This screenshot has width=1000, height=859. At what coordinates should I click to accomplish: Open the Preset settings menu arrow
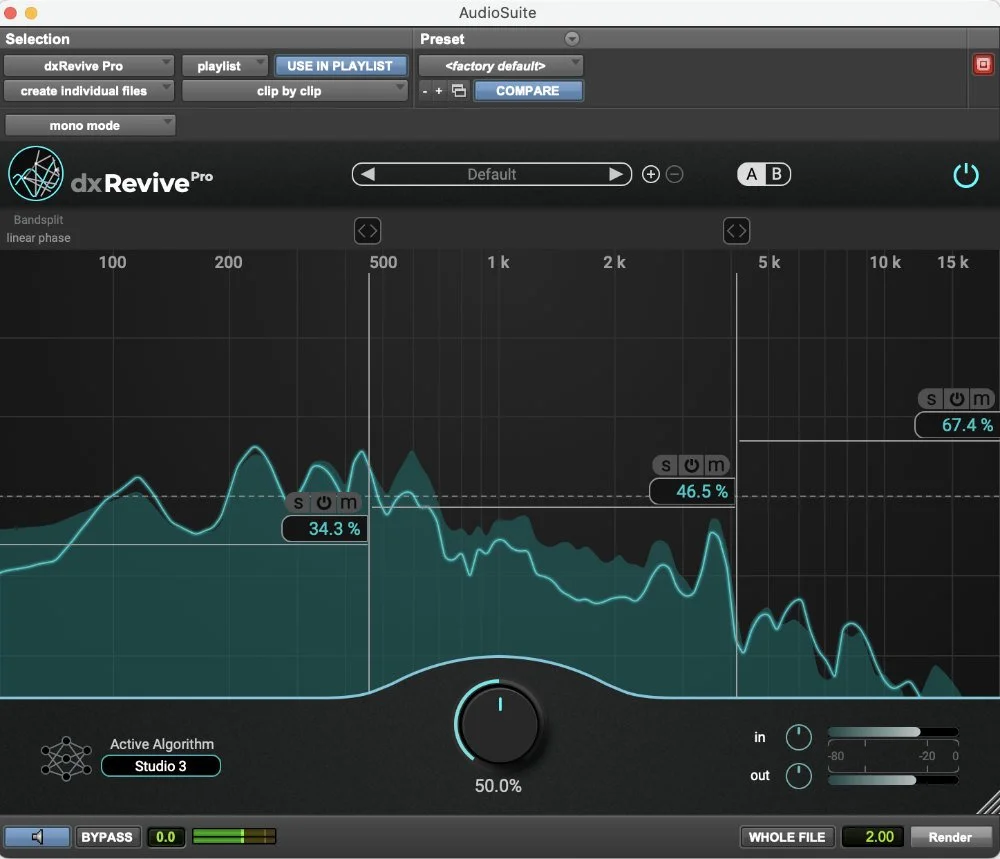[x=572, y=39]
